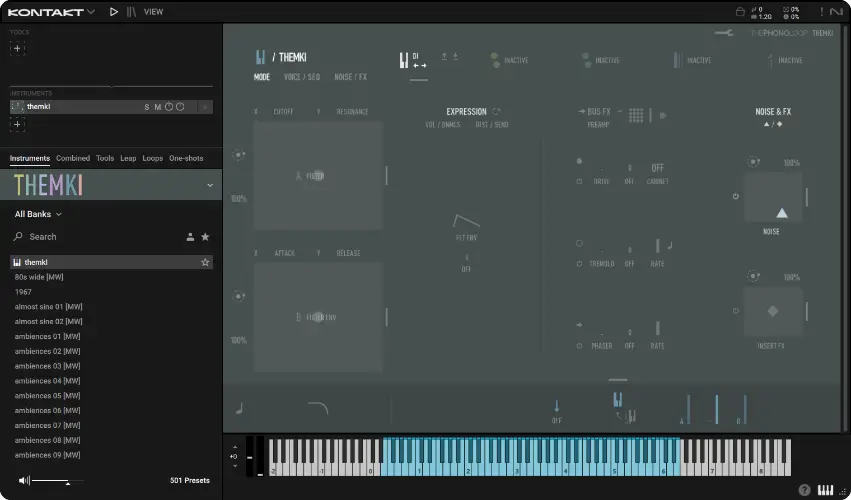Image resolution: width=851 pixels, height=500 pixels.
Task: Switch to the Loops tab
Action: (152, 158)
